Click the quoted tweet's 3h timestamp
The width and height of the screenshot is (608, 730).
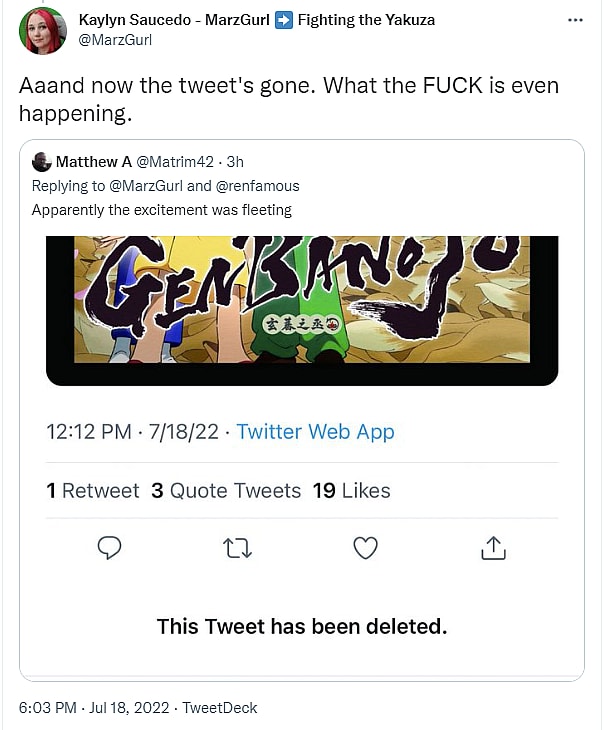(x=234, y=162)
